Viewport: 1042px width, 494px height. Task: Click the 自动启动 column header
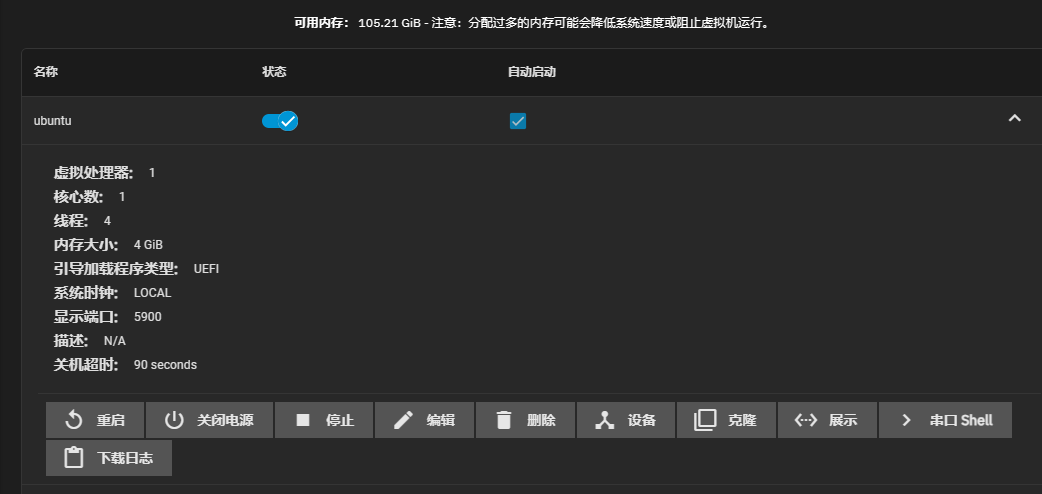tap(532, 72)
